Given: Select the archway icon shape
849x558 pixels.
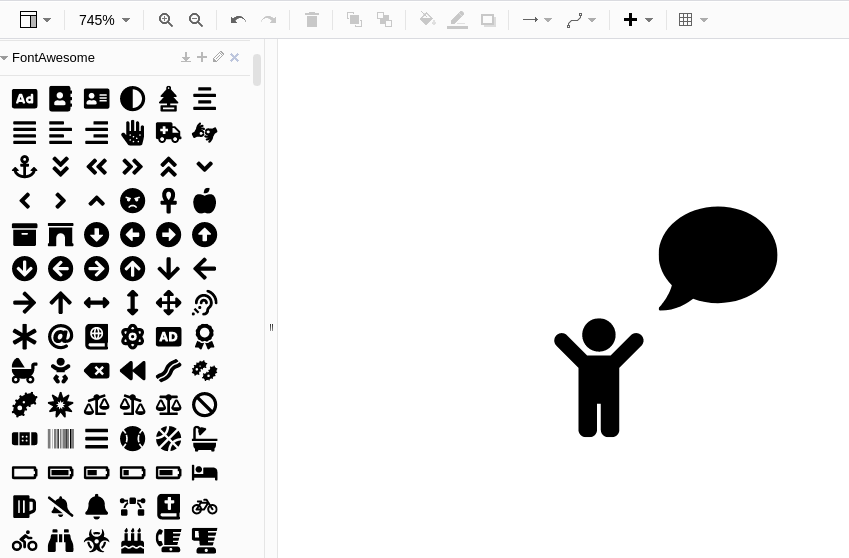Looking at the screenshot, I should pyautogui.click(x=61, y=235).
